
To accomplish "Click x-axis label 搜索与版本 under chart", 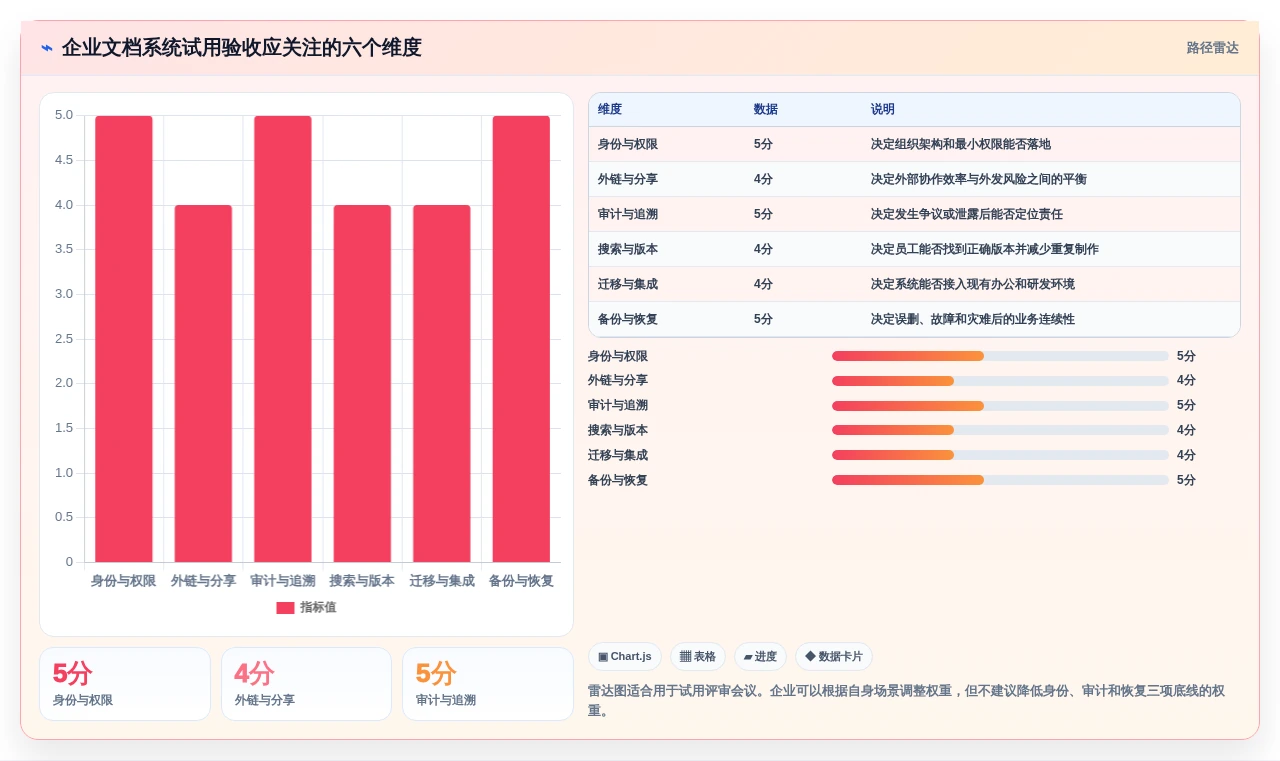I will tap(362, 581).
